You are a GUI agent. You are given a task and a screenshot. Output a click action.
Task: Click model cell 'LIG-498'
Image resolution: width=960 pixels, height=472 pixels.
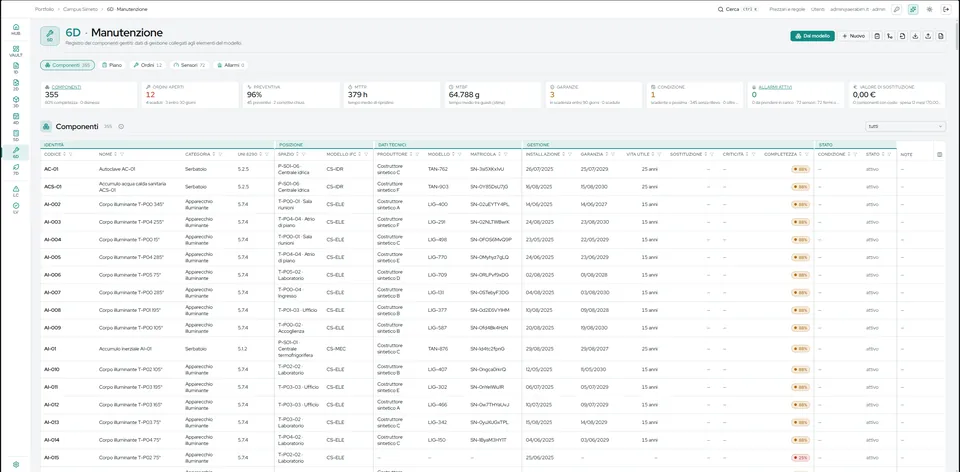437,239
